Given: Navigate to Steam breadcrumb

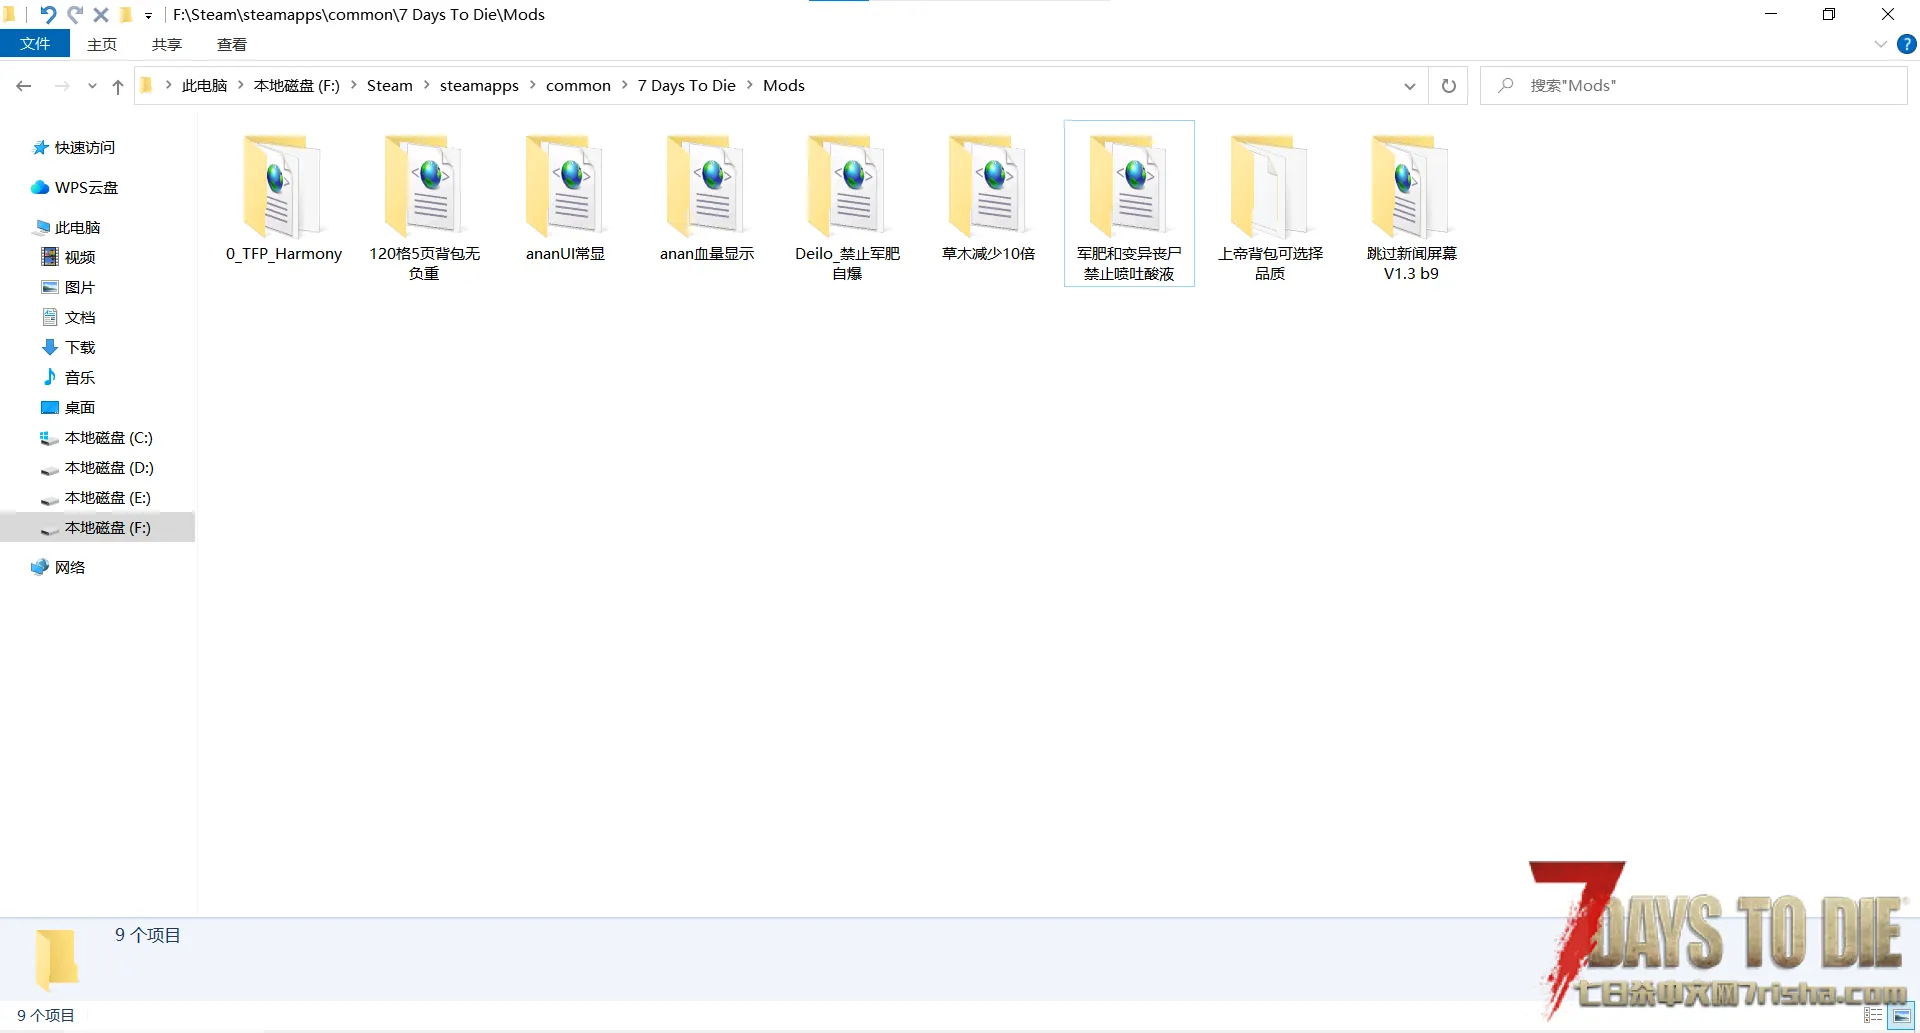Looking at the screenshot, I should tap(389, 85).
